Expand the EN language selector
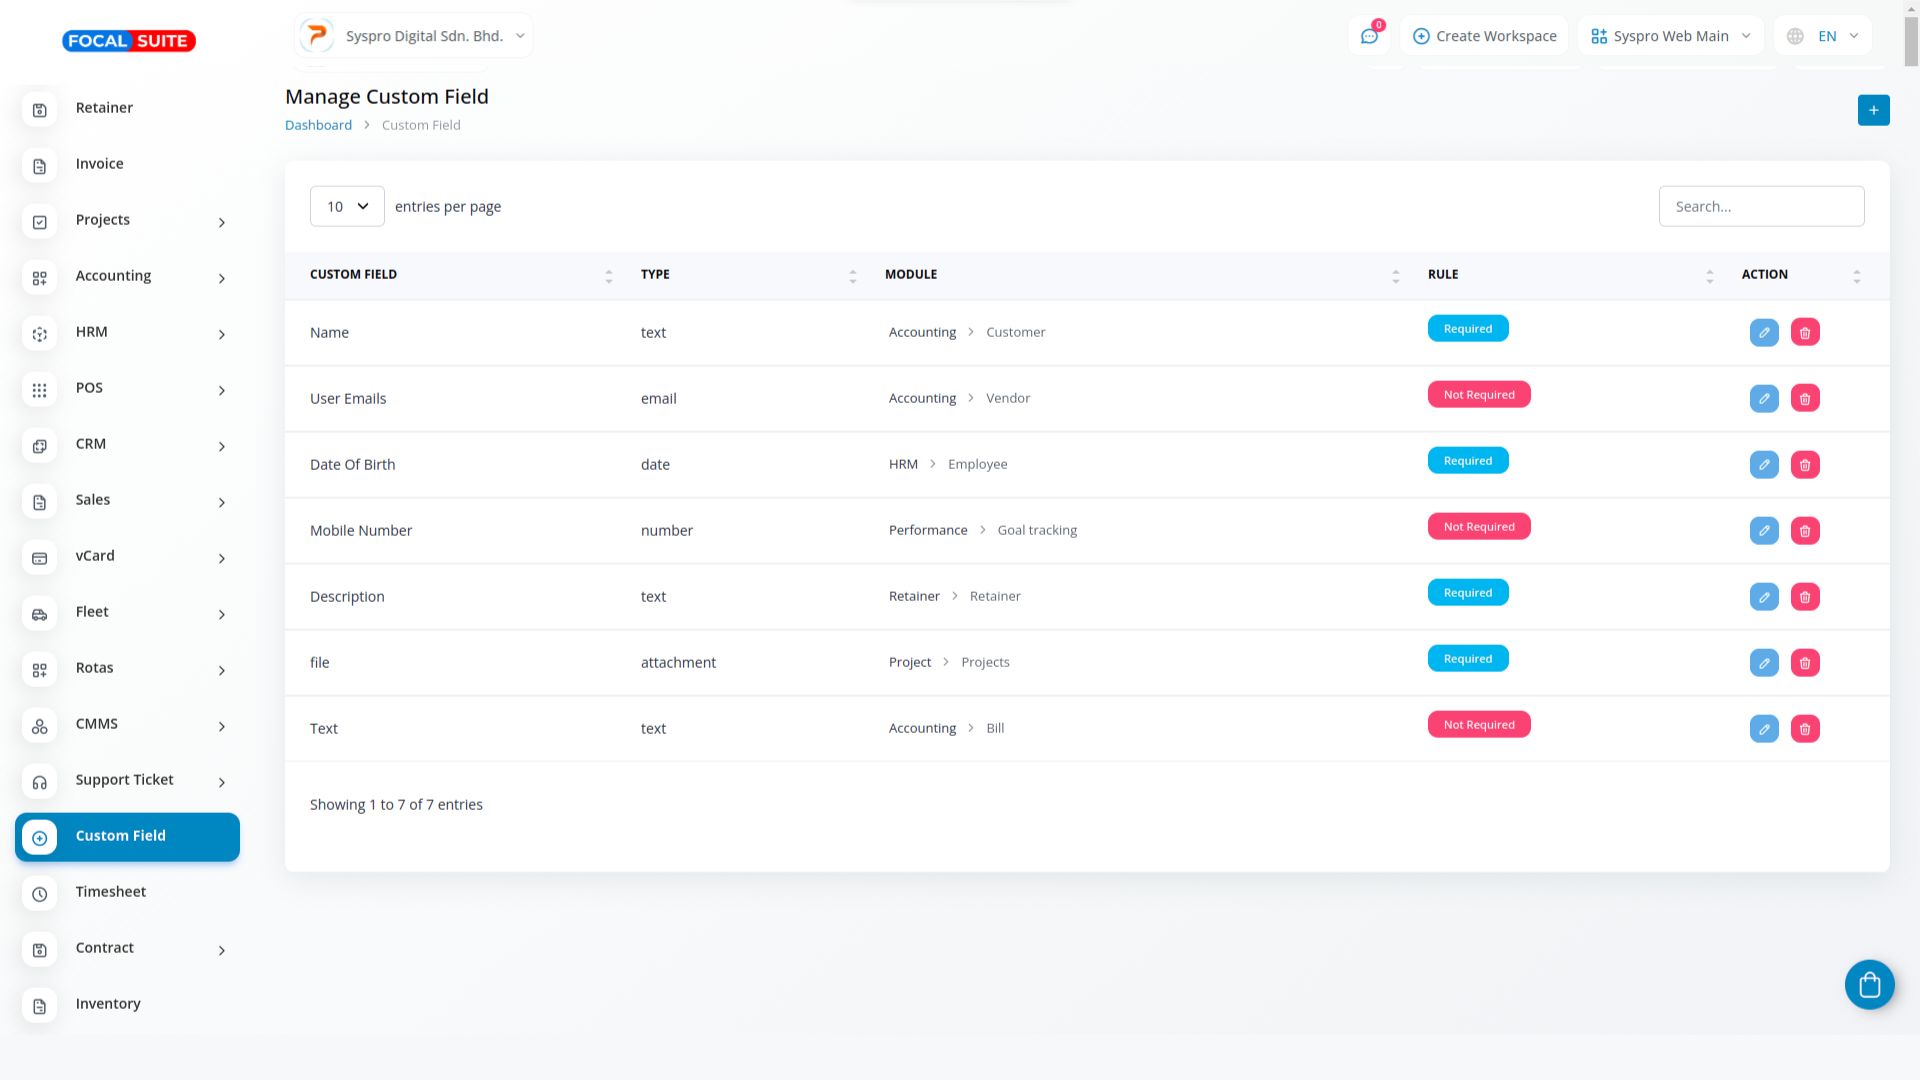Screen dimensions: 1920x1080 1826,36
